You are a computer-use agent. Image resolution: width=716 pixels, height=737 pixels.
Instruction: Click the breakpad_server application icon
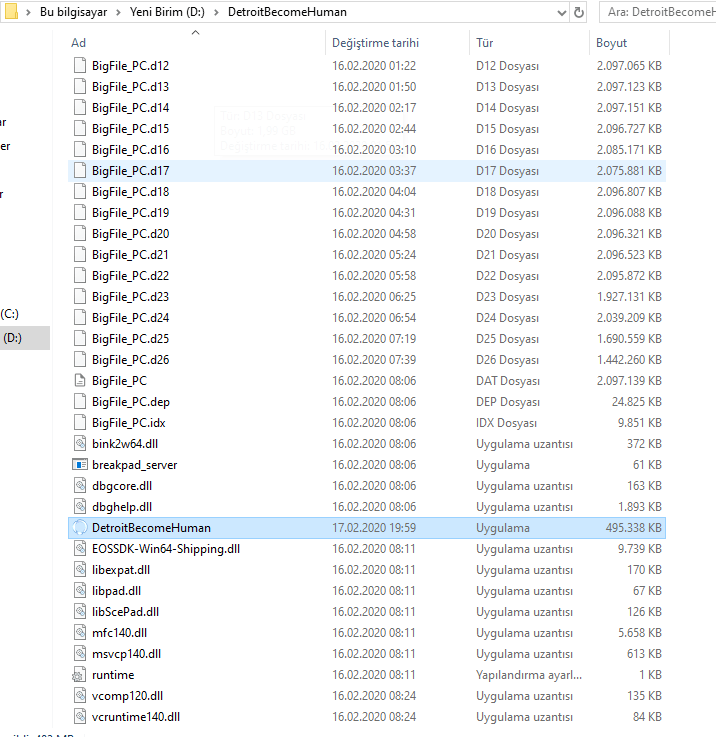click(80, 465)
